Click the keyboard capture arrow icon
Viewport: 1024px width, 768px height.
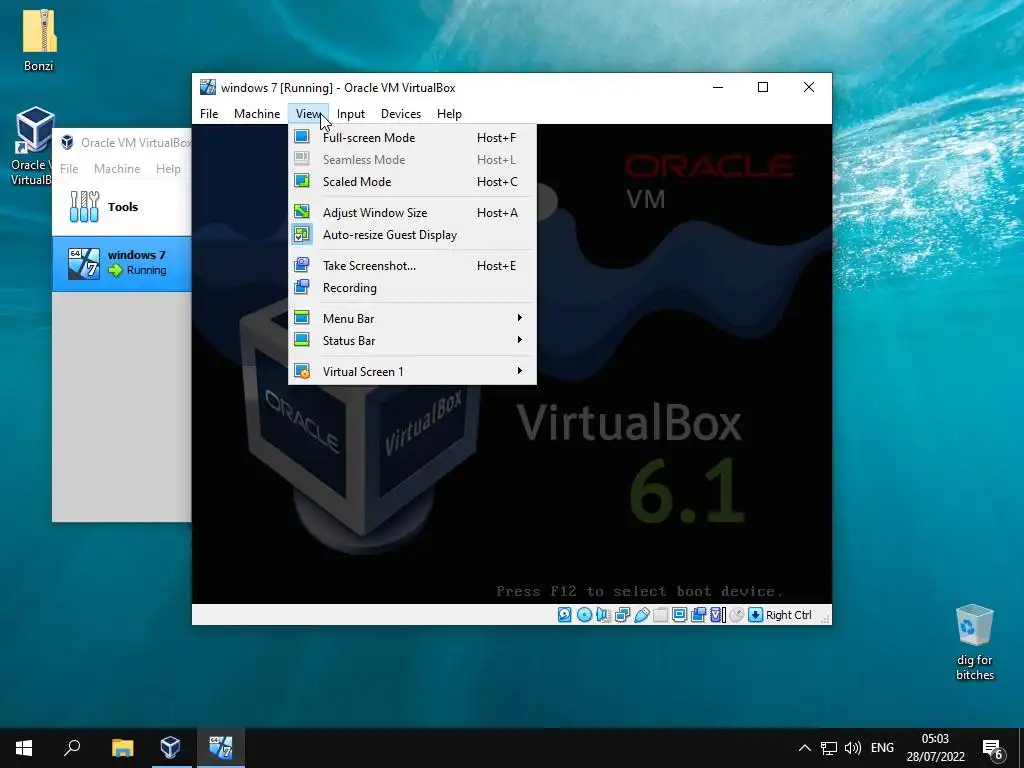click(x=756, y=615)
